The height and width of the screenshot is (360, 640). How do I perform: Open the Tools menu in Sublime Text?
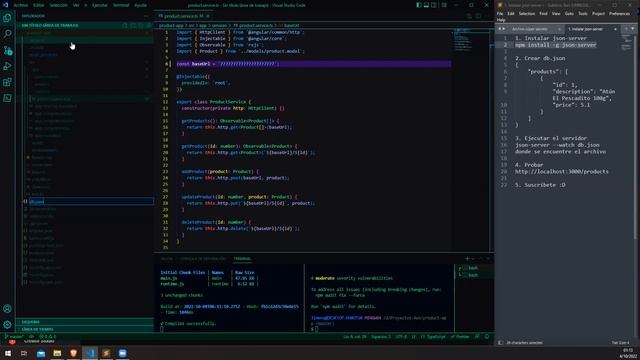[582, 13]
